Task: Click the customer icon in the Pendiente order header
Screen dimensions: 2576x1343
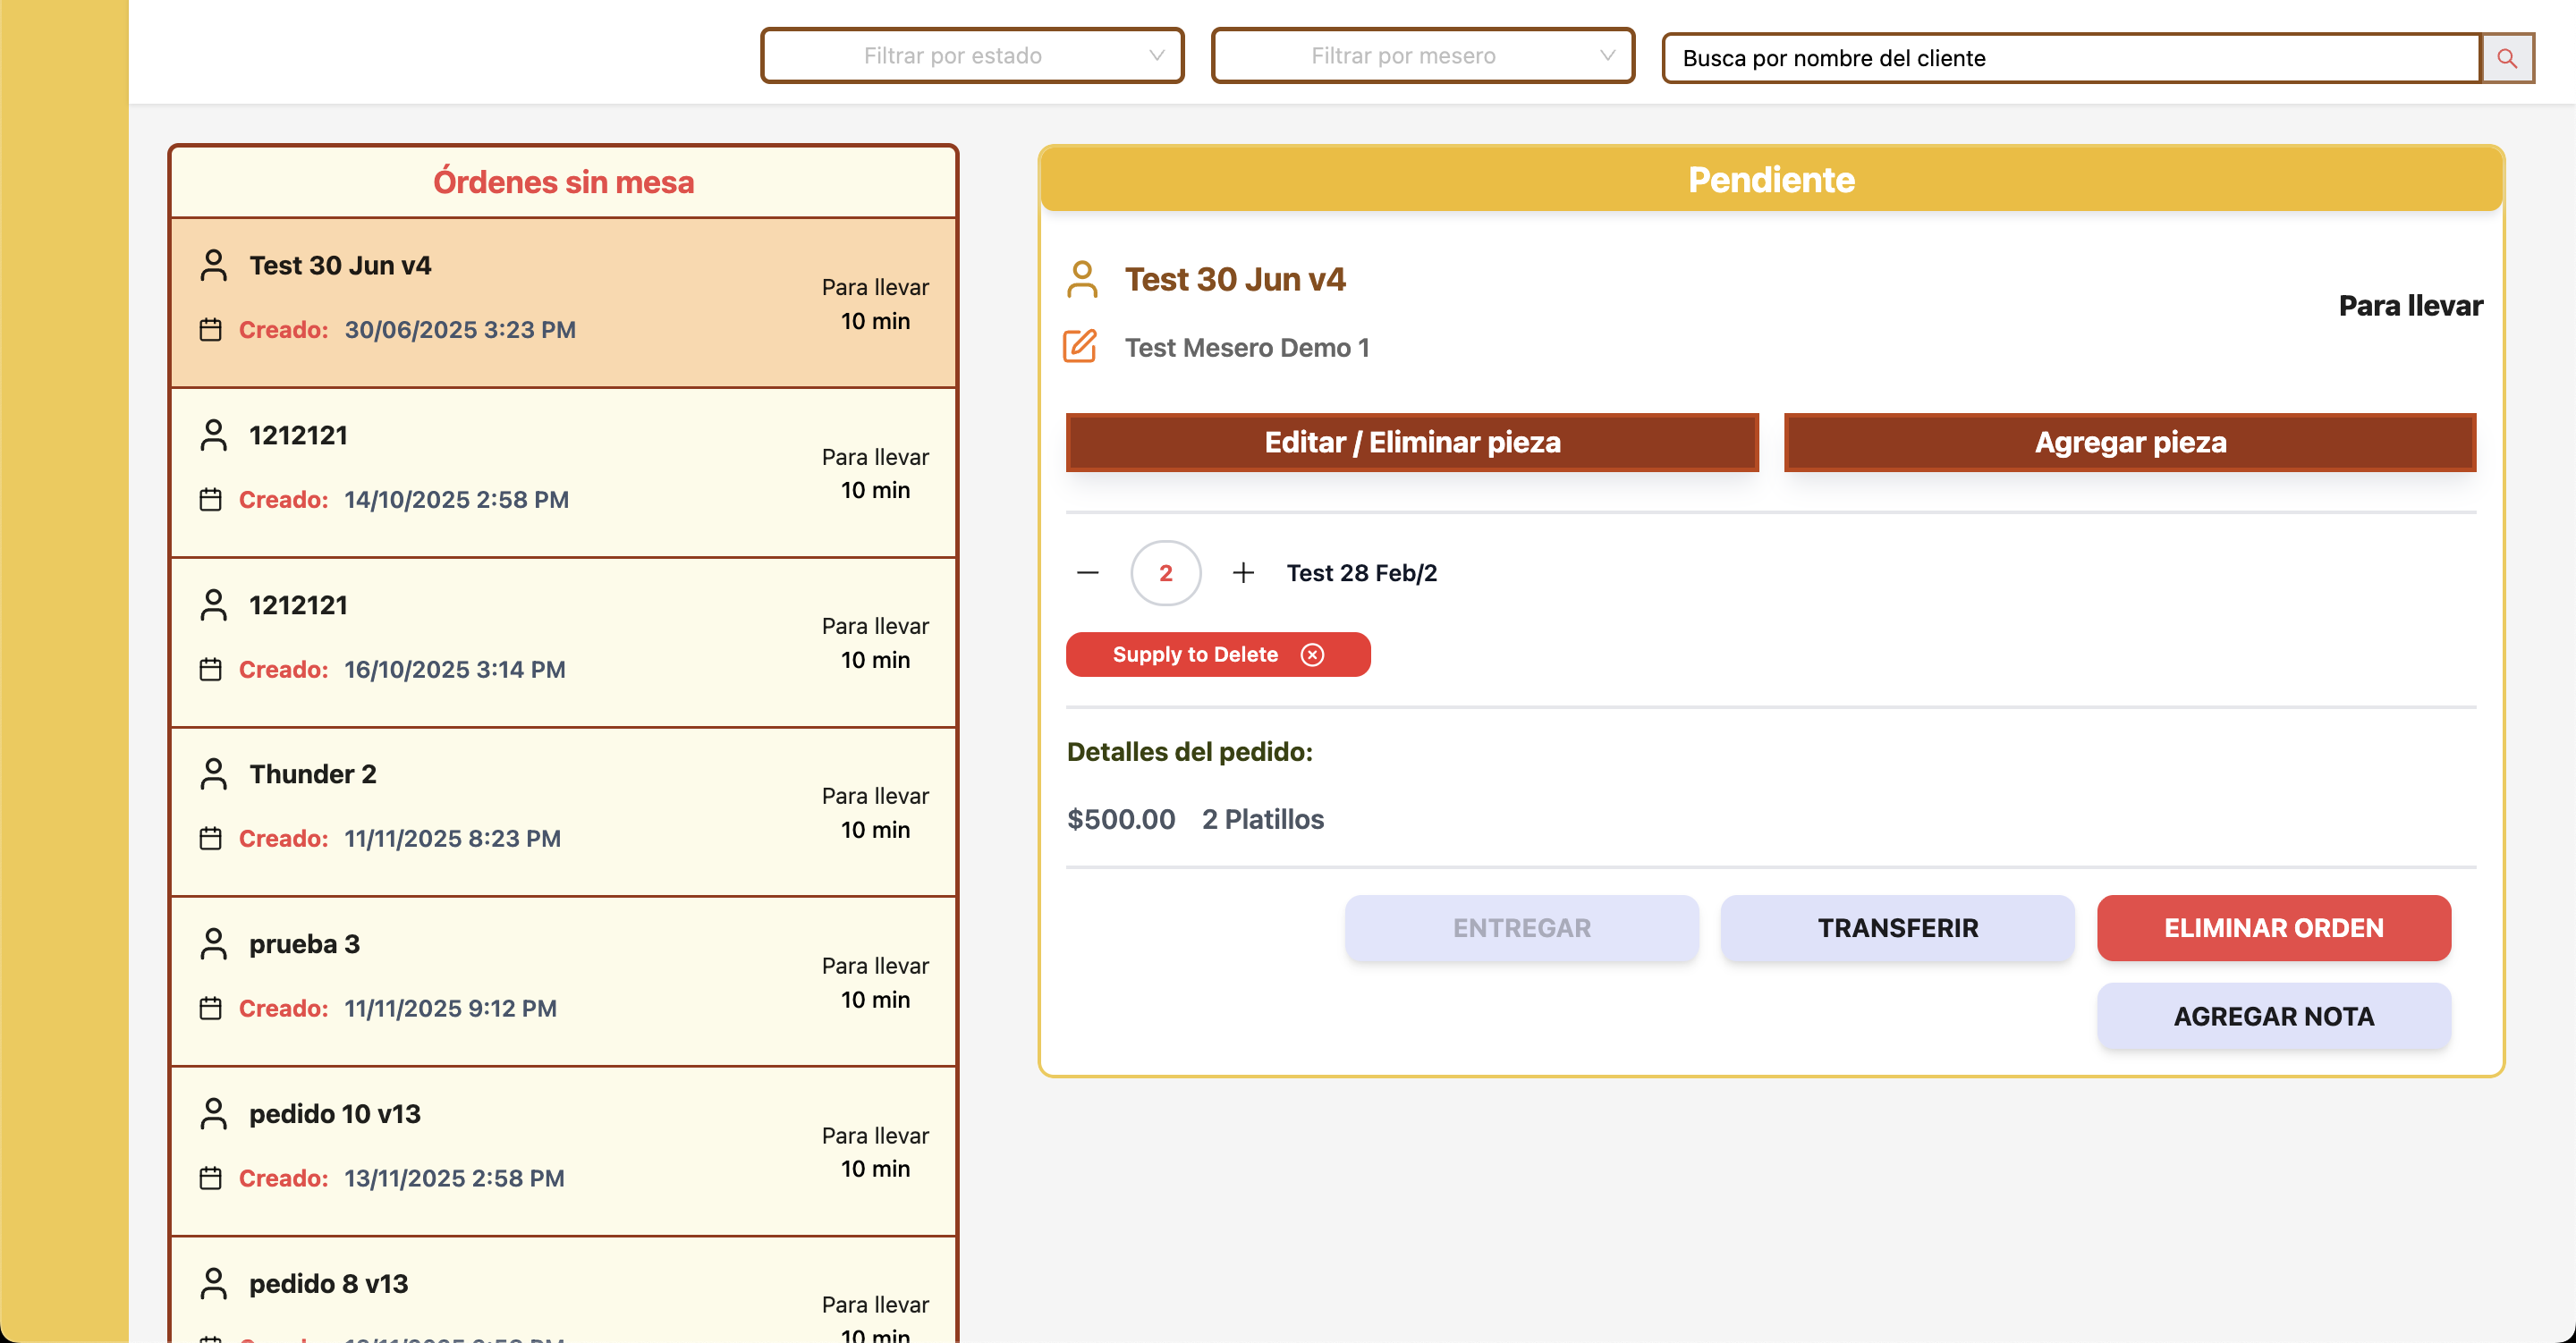Action: pos(1082,279)
